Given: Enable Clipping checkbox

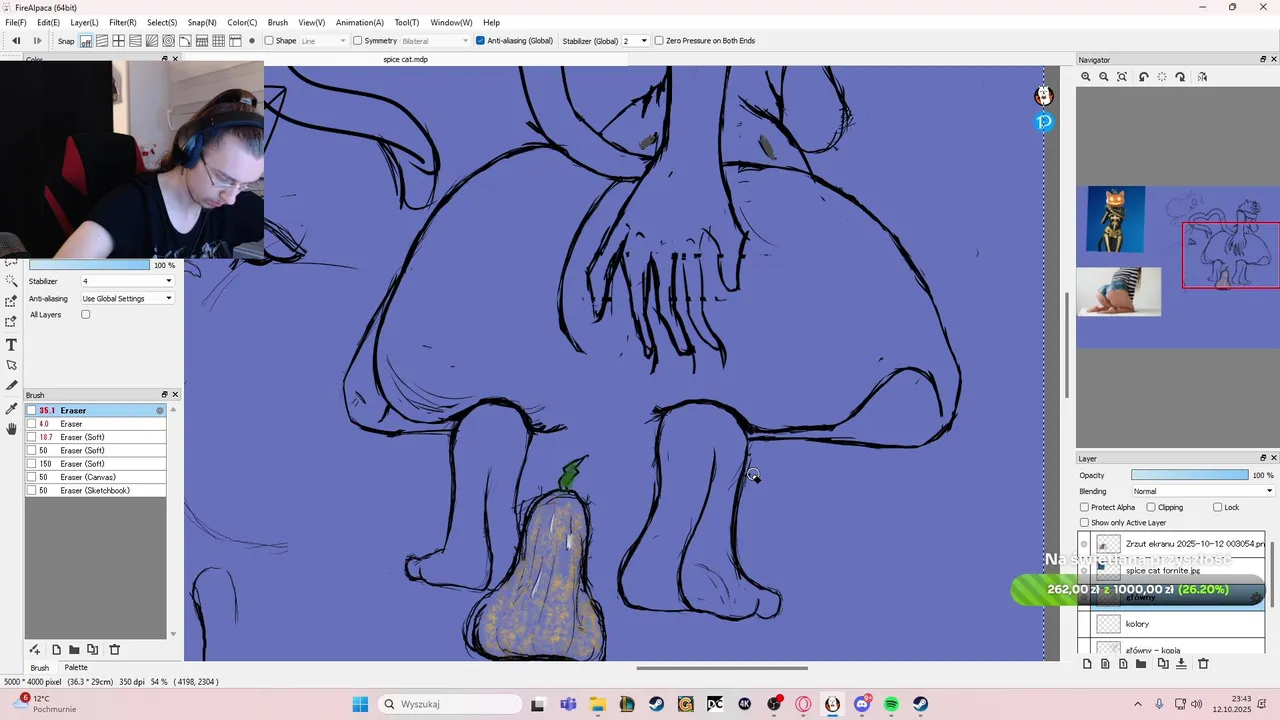Looking at the screenshot, I should (1151, 507).
